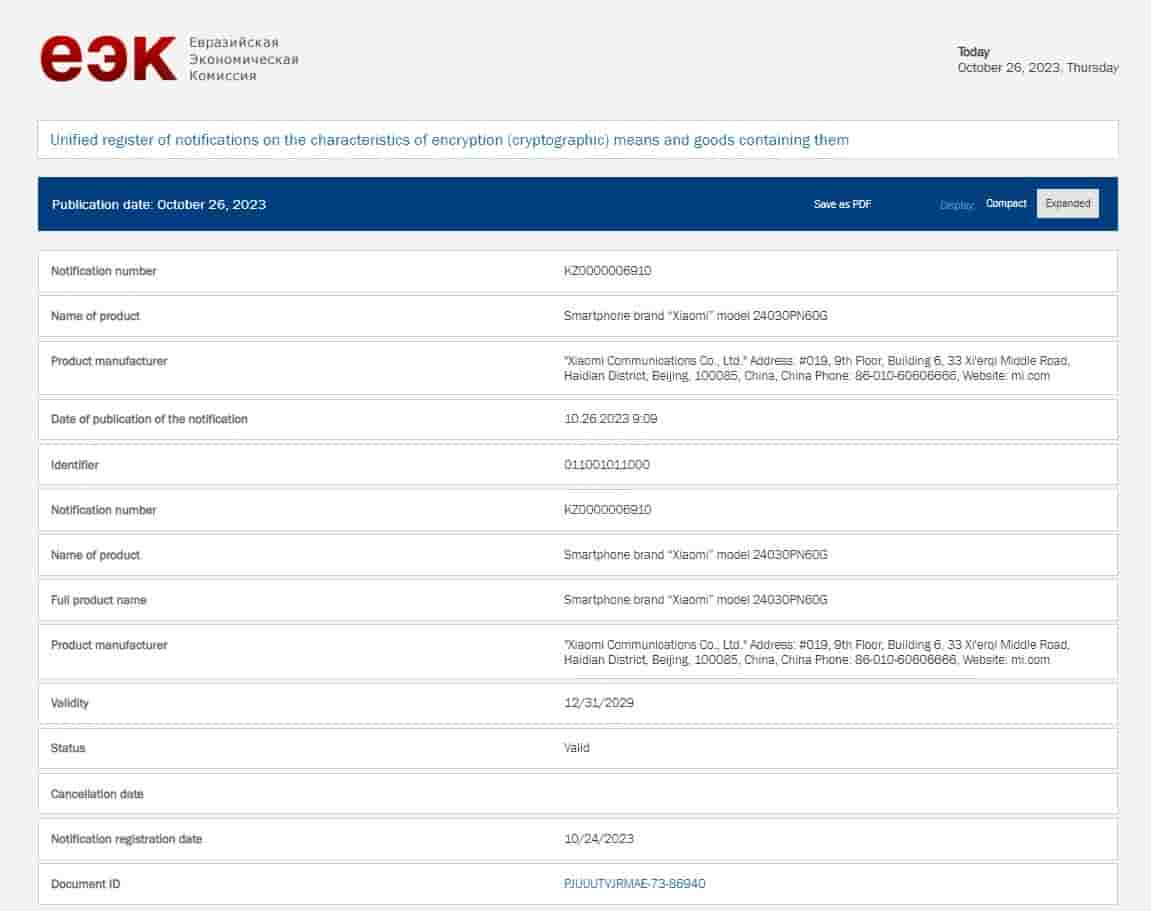The height and width of the screenshot is (911, 1151).
Task: Open Document ID PJUUUTVJRMAE-73-86940 link
Action: [634, 884]
